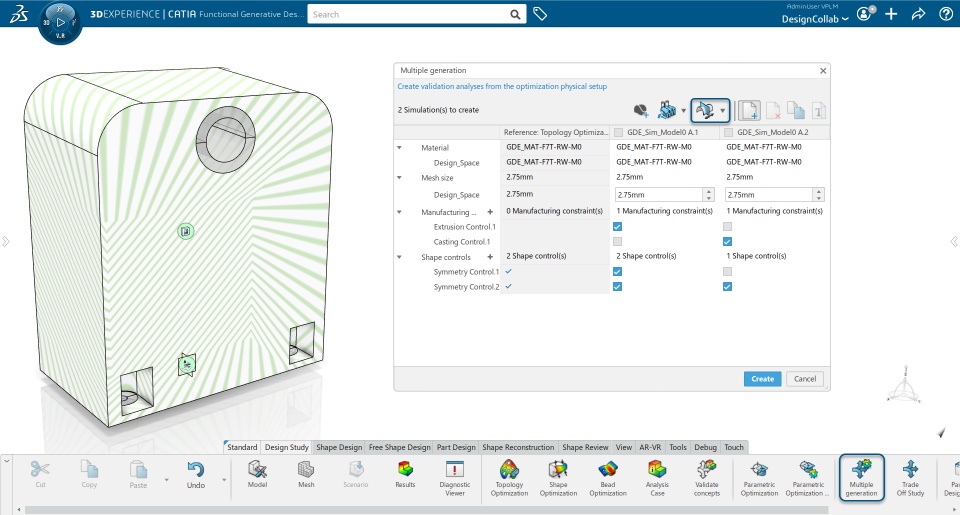
Task: Check Extrusion Control.1 for Model0 A.2
Action: [x=727, y=227]
